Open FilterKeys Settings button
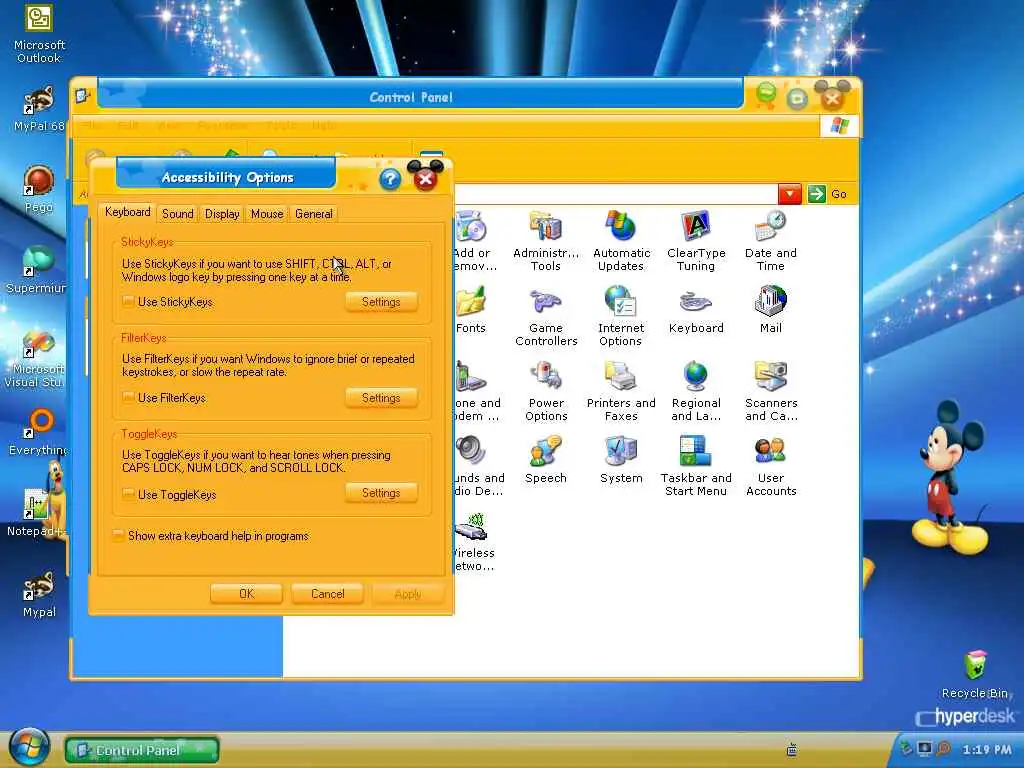This screenshot has height=768, width=1024. [x=381, y=398]
